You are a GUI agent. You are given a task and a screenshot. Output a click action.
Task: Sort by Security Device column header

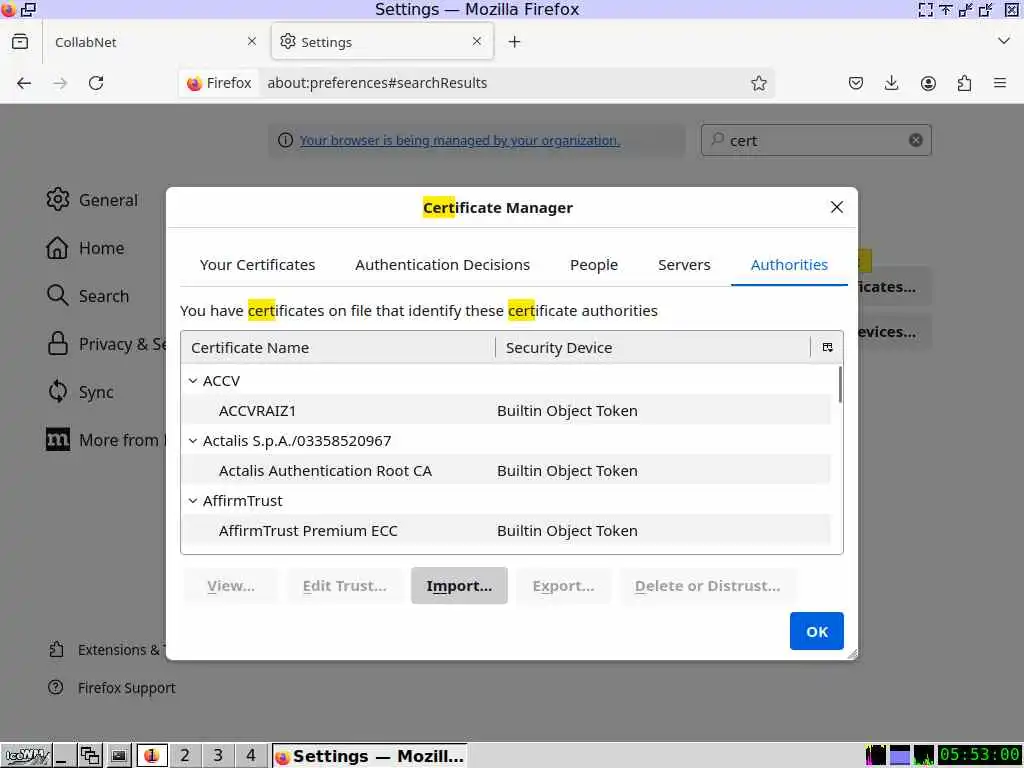(653, 347)
